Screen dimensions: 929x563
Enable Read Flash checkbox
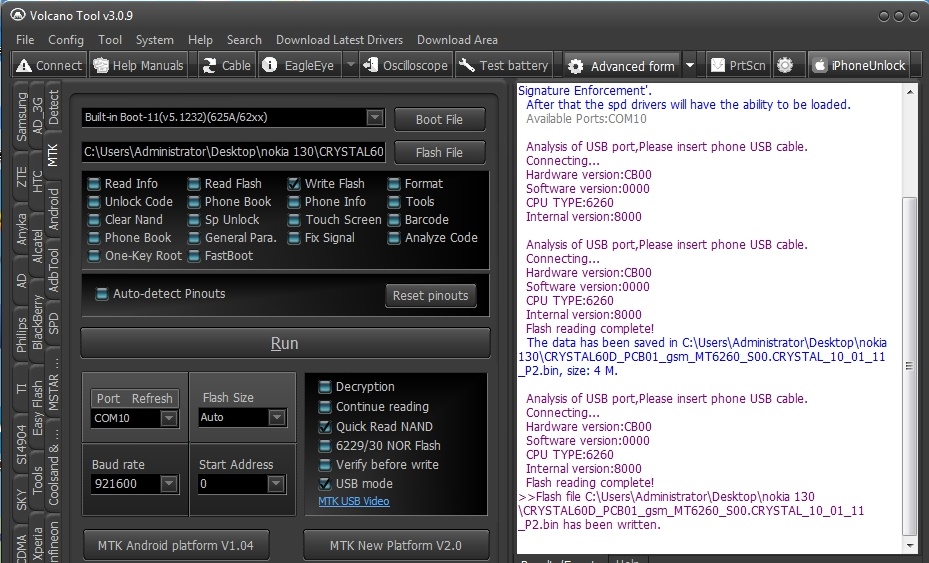[x=194, y=184]
